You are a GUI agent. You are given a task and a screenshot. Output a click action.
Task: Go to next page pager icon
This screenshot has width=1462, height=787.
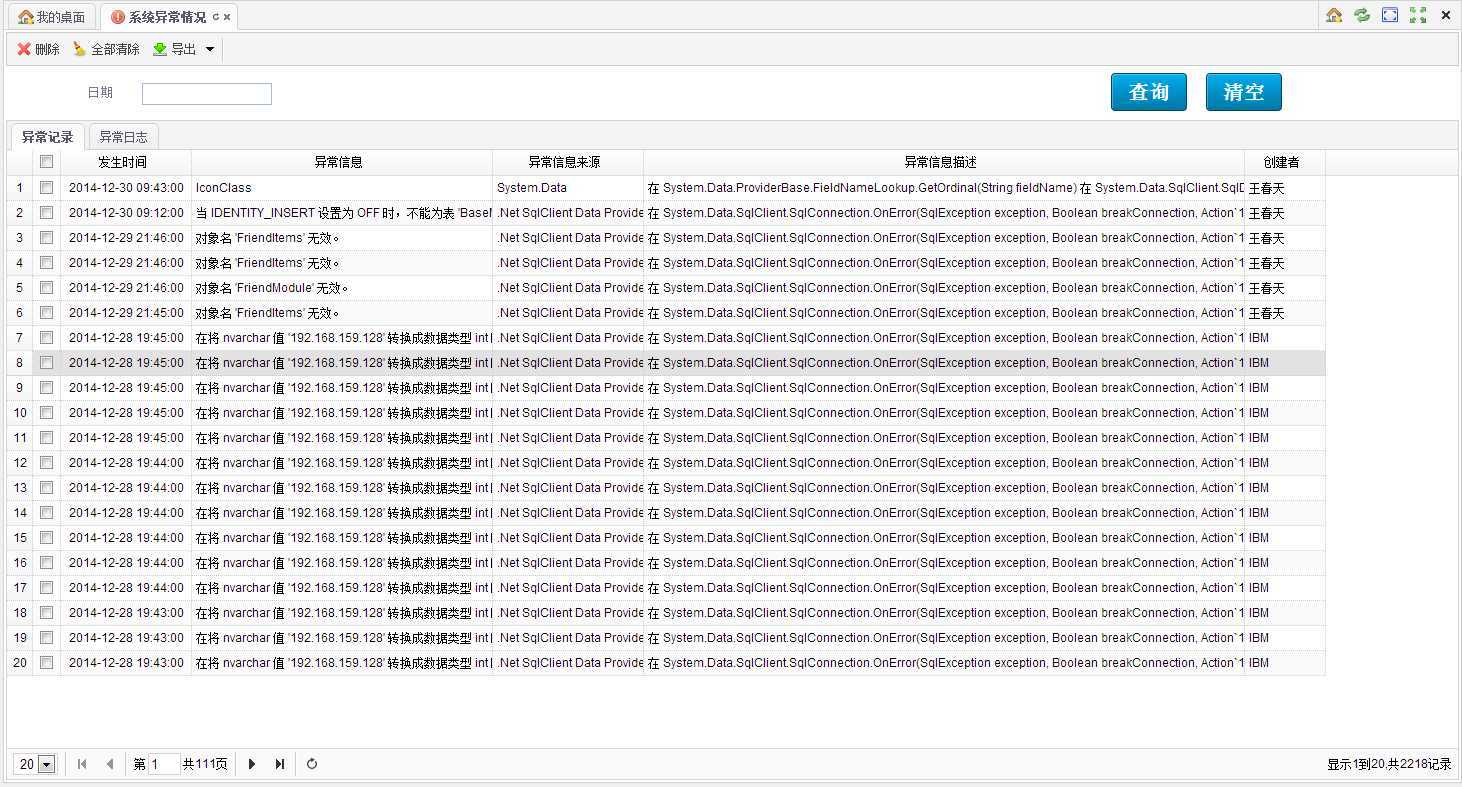tap(252, 764)
